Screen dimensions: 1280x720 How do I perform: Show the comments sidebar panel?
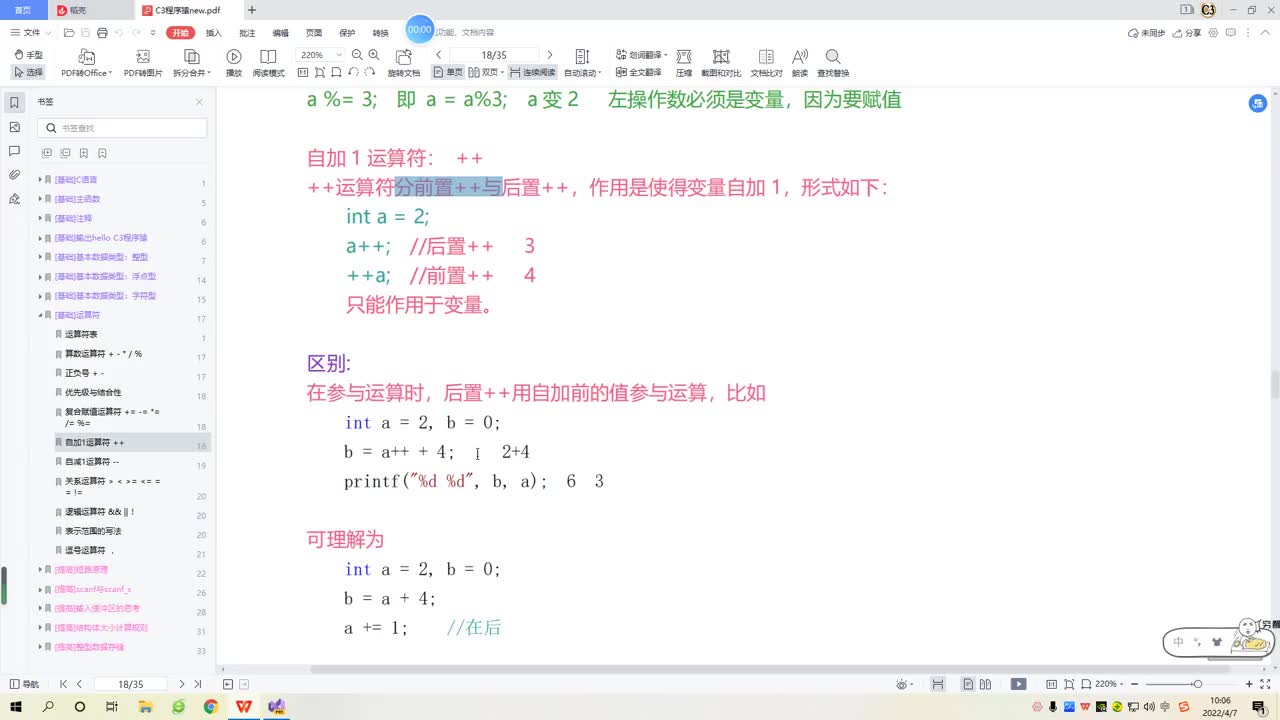tap(14, 151)
